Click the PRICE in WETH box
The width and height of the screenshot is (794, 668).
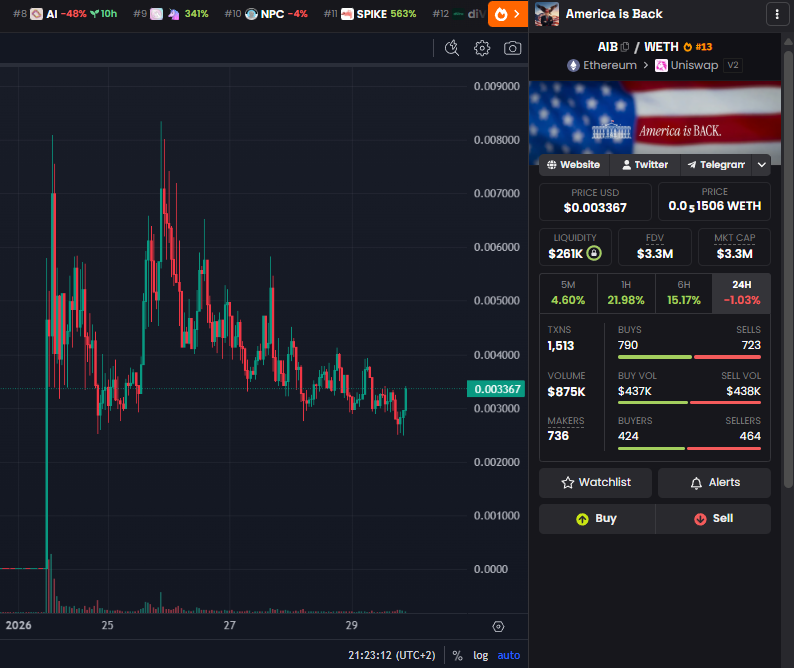pyautogui.click(x=714, y=202)
